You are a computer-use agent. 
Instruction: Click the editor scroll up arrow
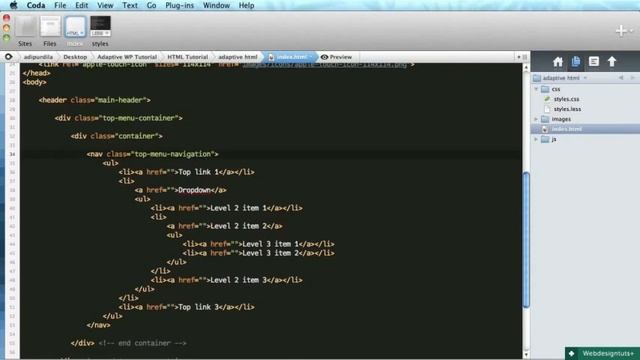pyautogui.click(x=526, y=68)
